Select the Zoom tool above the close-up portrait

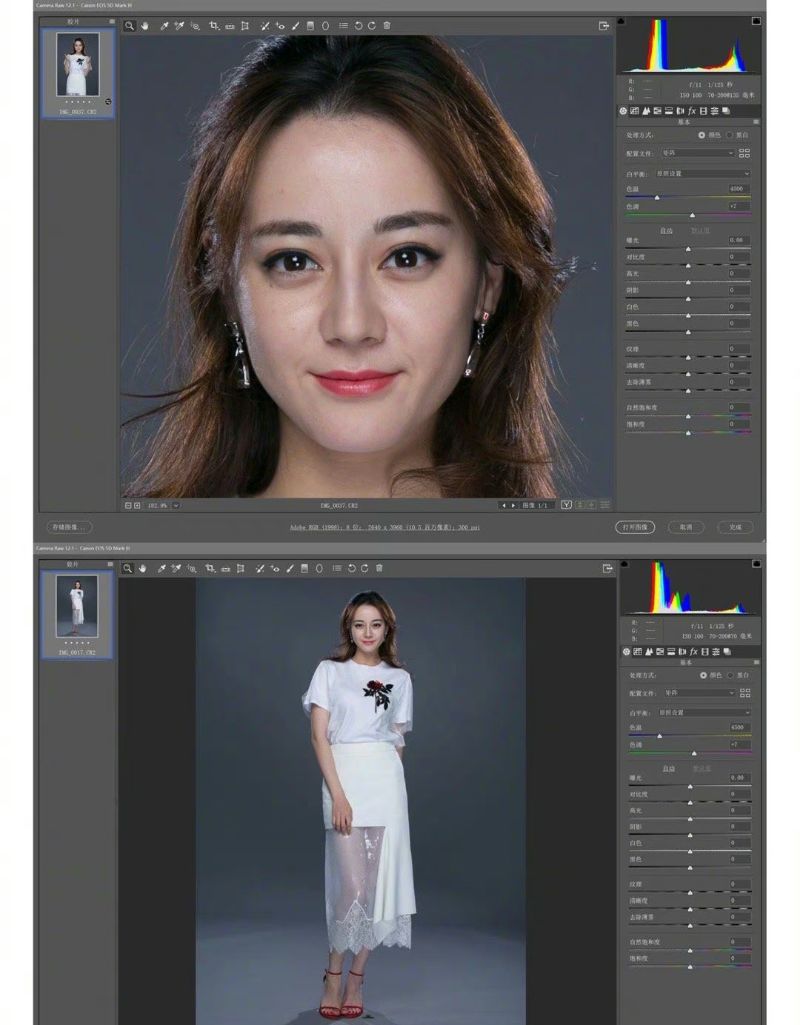[x=129, y=25]
